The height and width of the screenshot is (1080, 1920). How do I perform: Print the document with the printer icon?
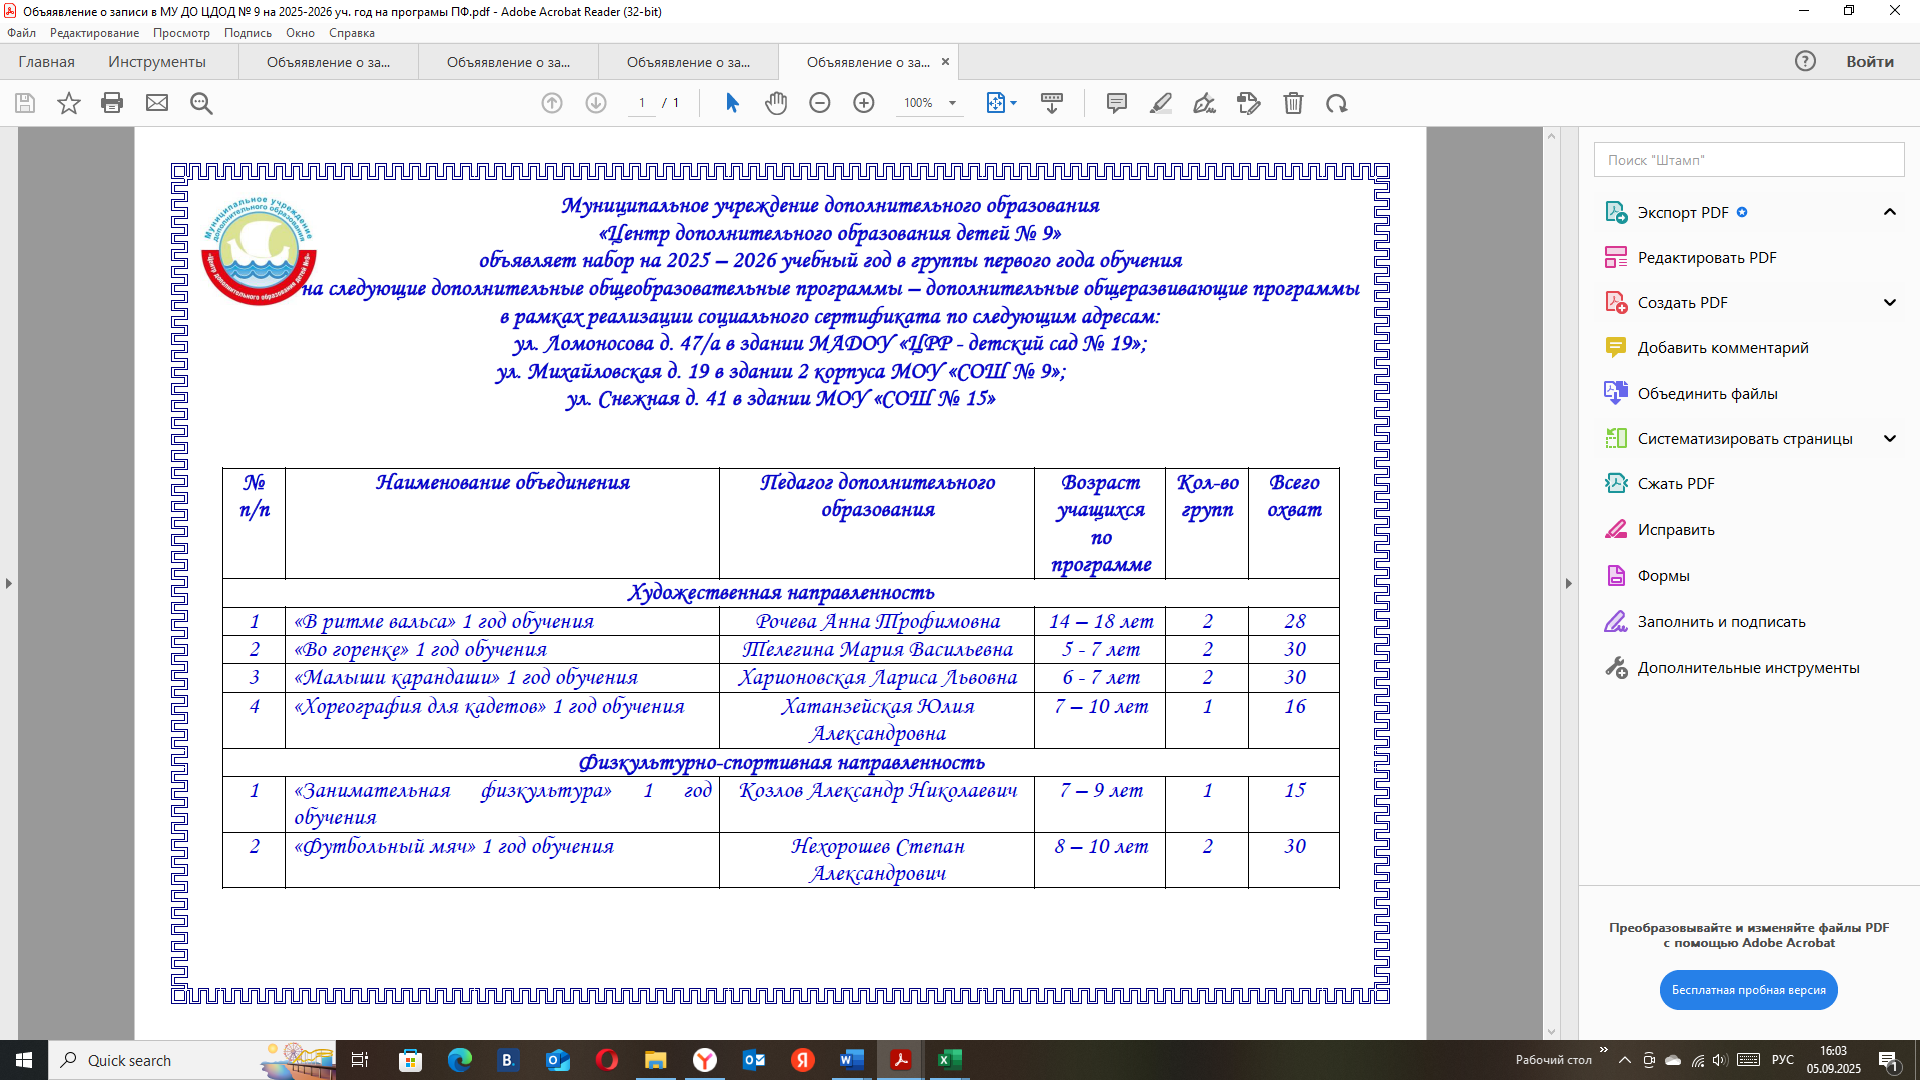click(112, 103)
